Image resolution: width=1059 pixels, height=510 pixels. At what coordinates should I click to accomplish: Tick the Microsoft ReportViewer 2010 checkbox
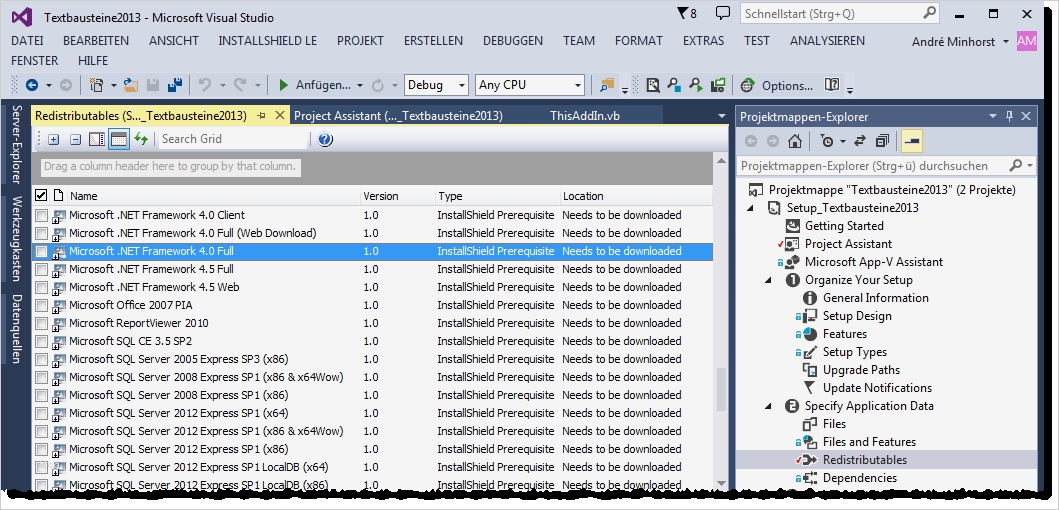tap(41, 323)
